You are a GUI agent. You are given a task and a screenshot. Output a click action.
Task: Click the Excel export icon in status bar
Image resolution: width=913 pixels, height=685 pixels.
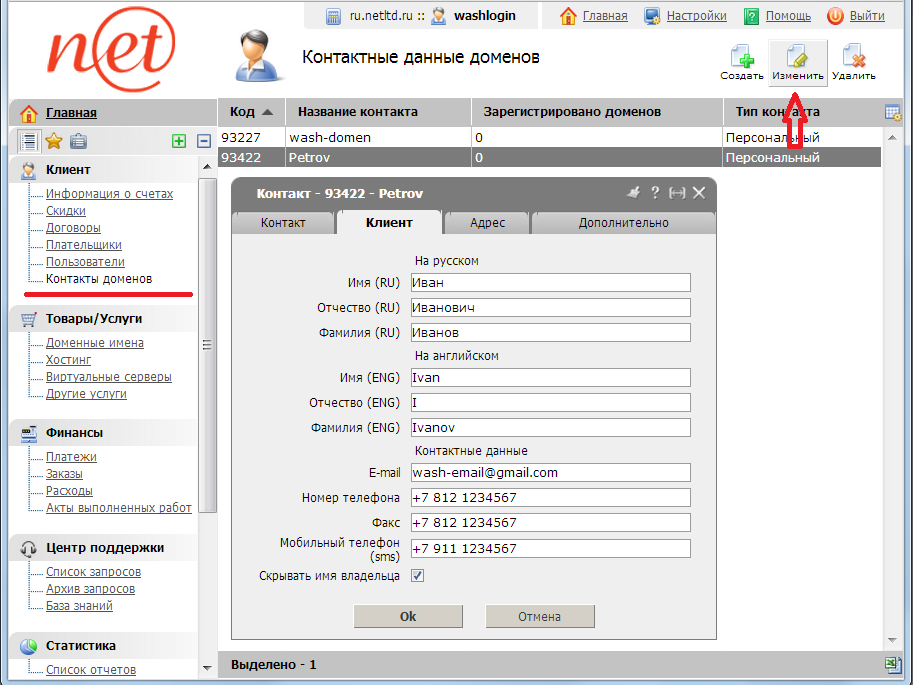[893, 664]
